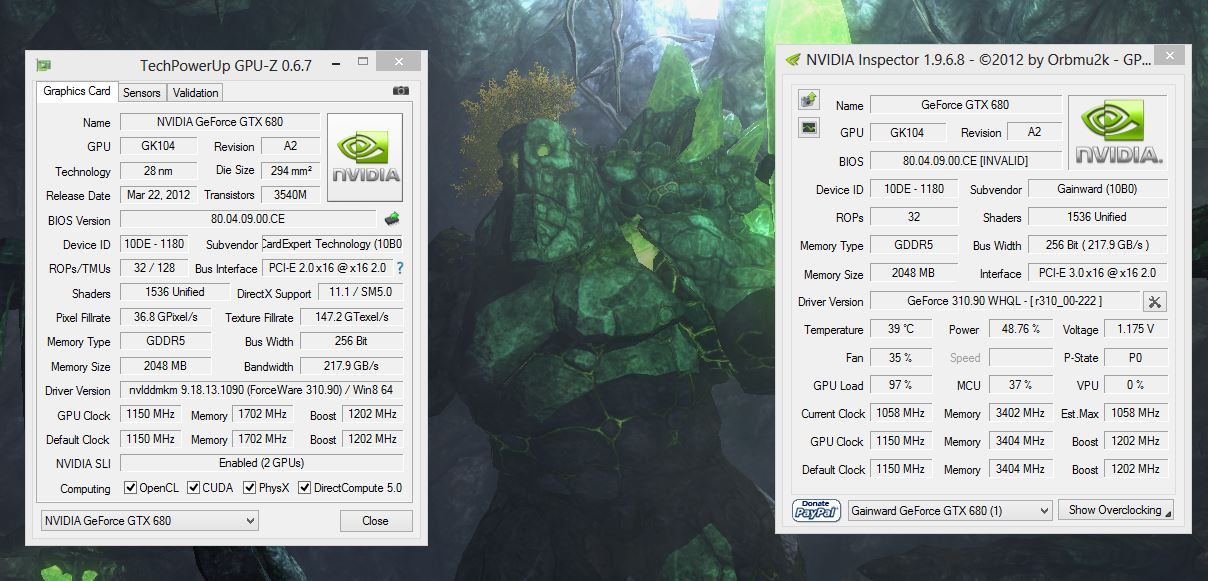Screen dimensions: 1208x581
Task: Click the Inspector Current Clock value 1058 MHz
Action: (902, 413)
